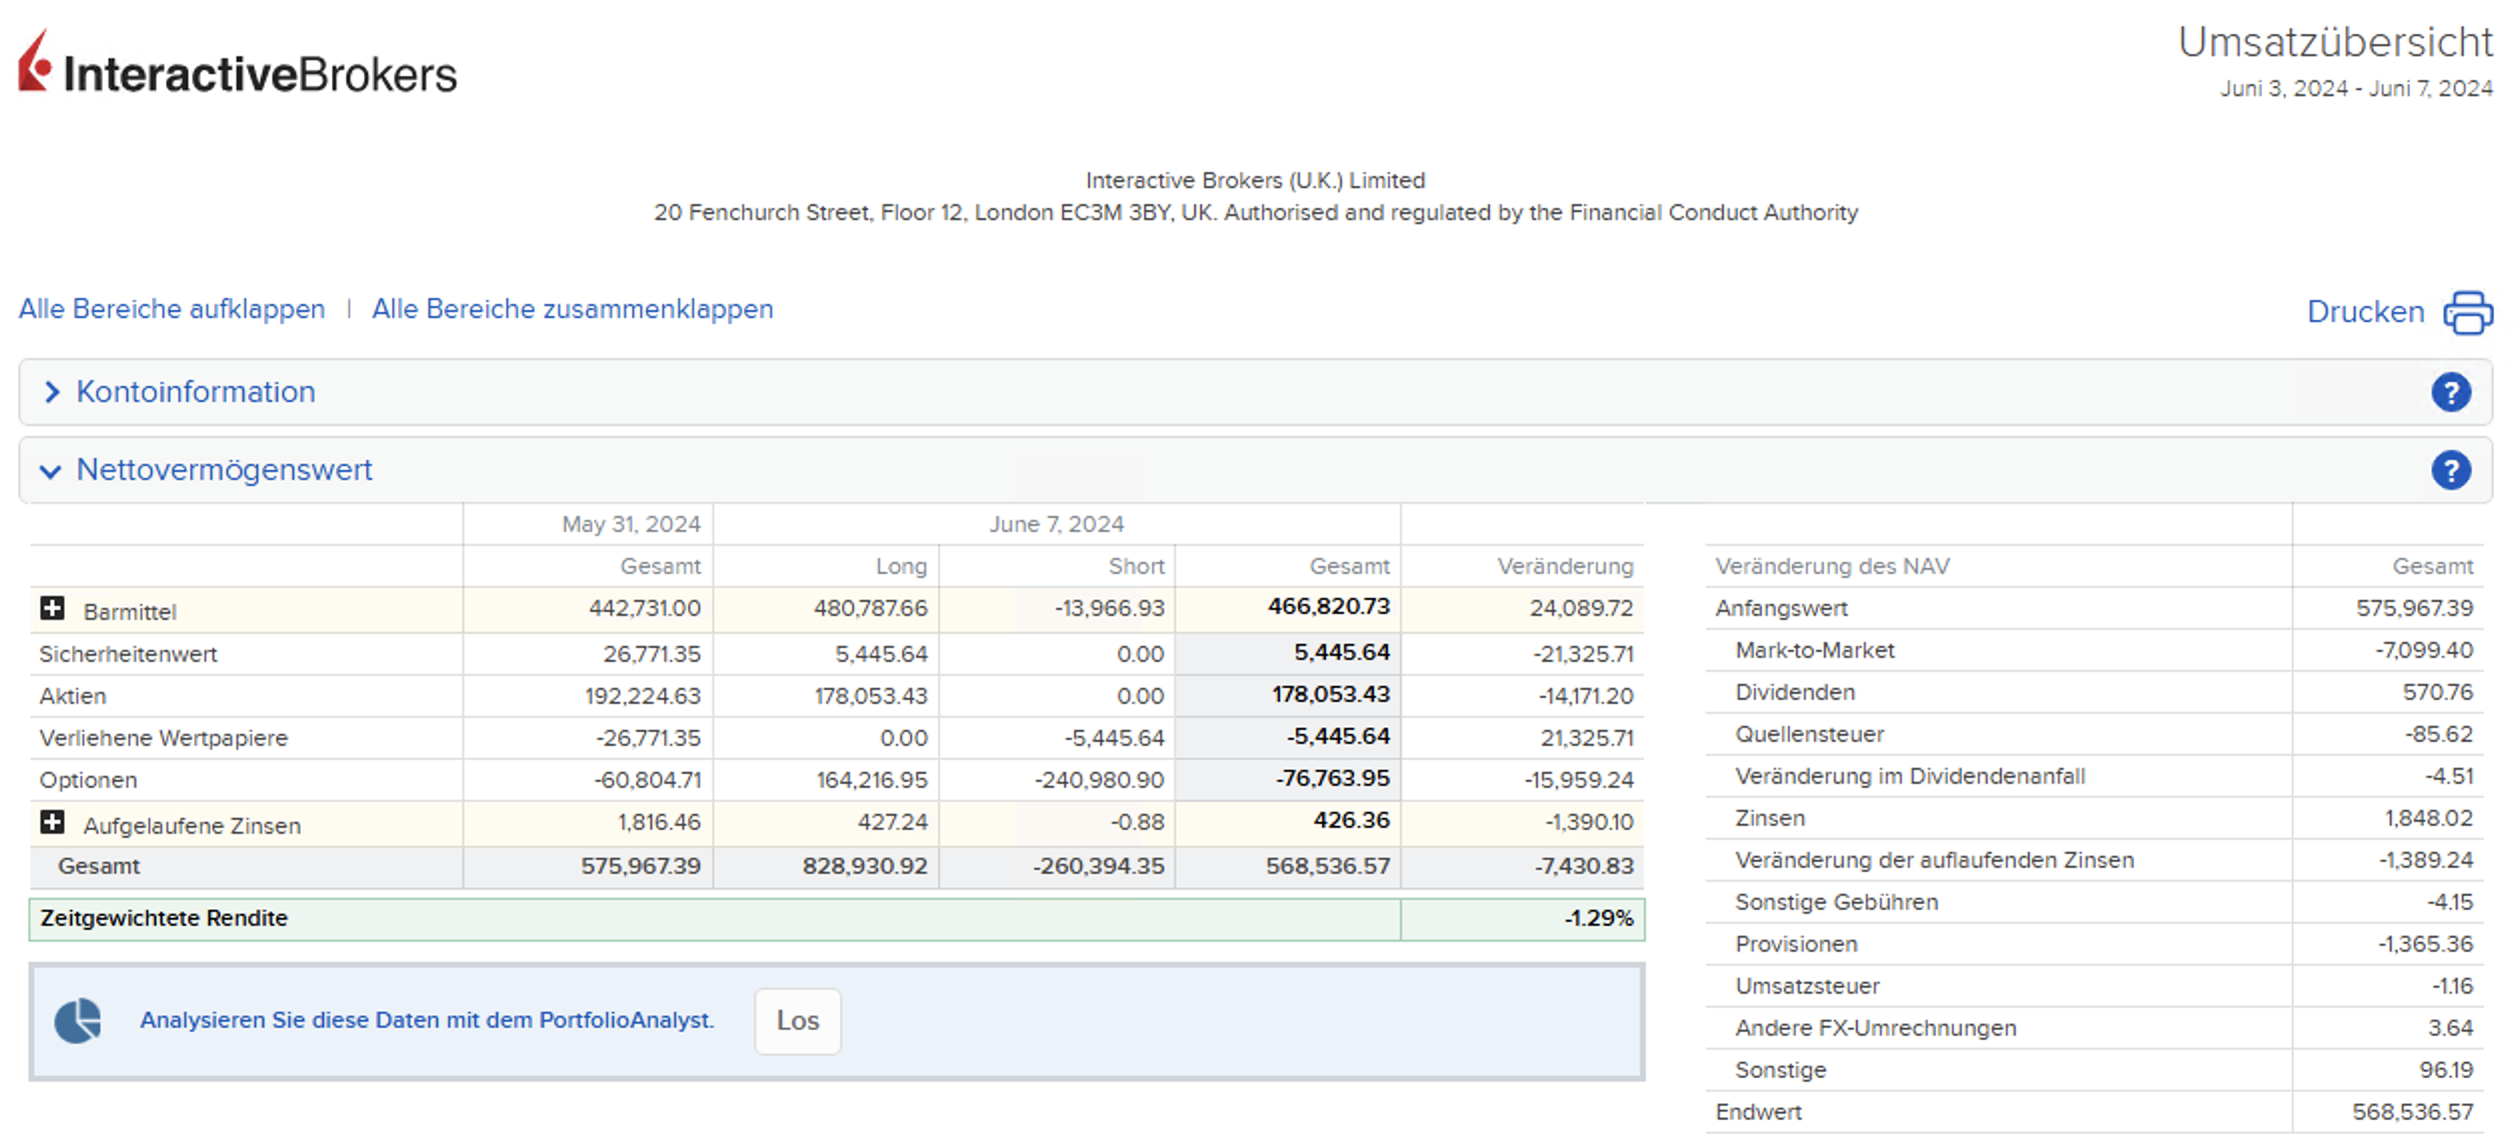
Task: Click the Andere FX-Umrechnungen label
Action: [1875, 1028]
